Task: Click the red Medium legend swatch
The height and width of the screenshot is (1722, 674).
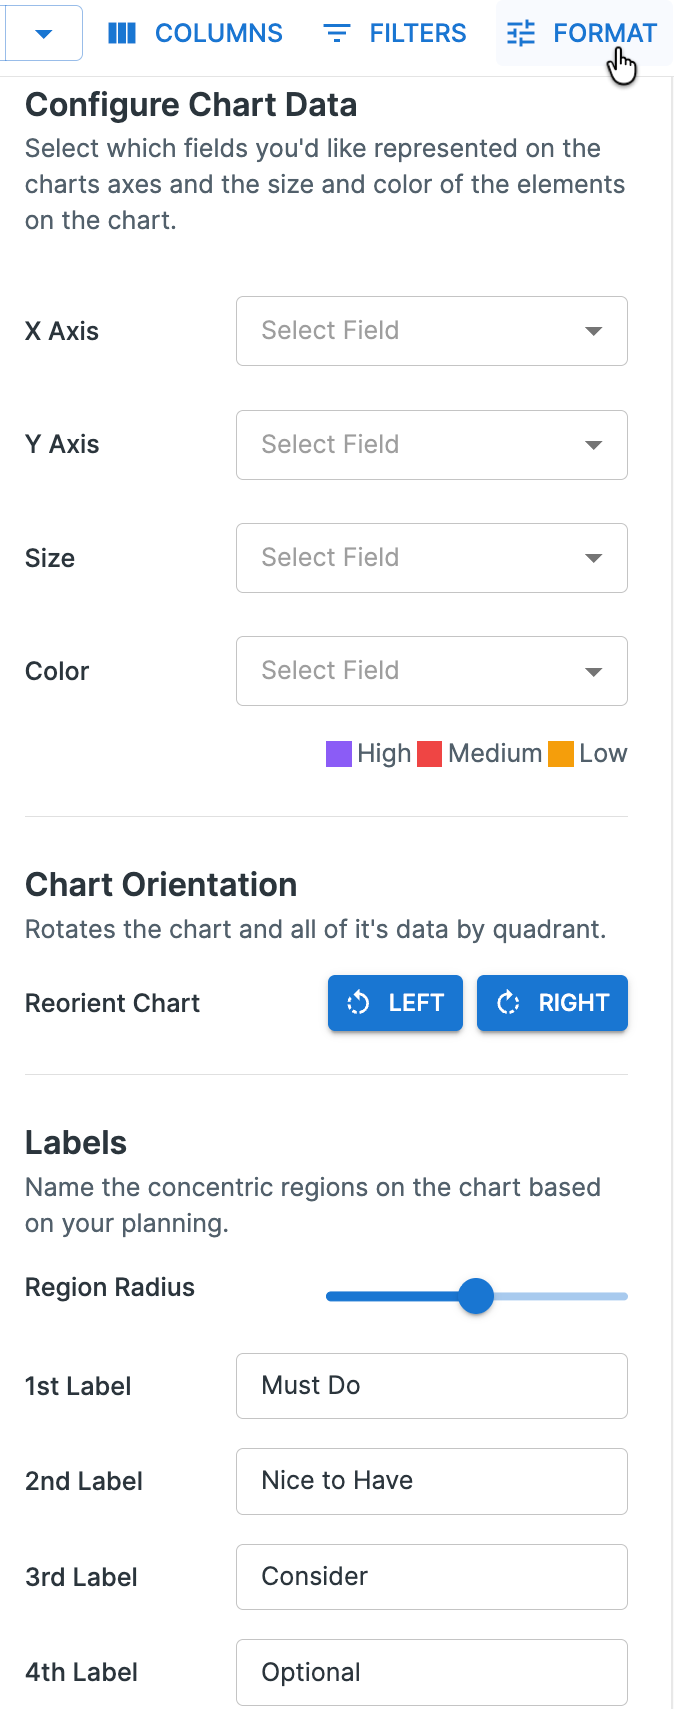Action: click(432, 753)
